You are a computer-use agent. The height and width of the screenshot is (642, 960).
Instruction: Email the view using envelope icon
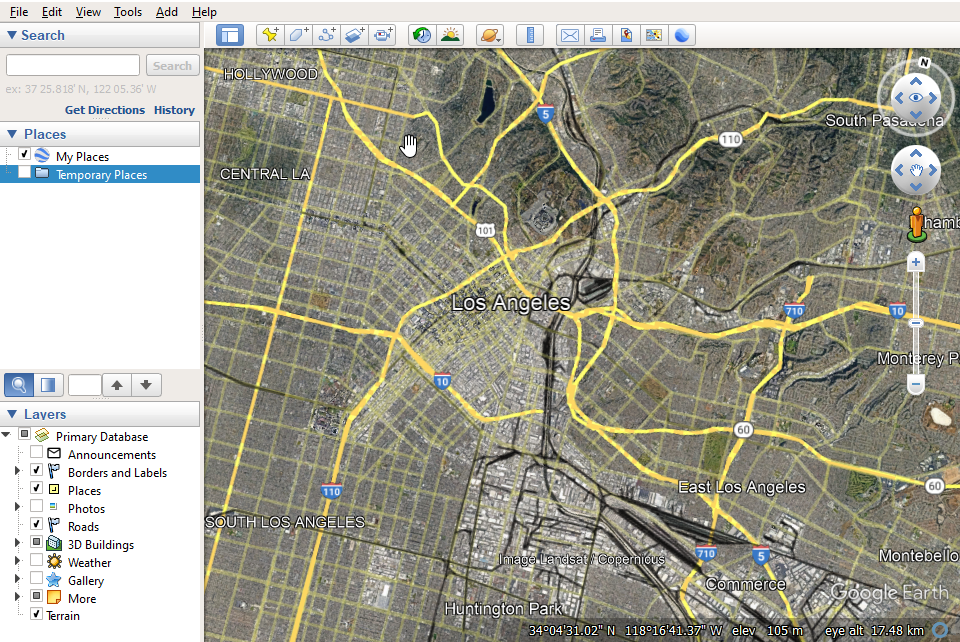pos(569,35)
